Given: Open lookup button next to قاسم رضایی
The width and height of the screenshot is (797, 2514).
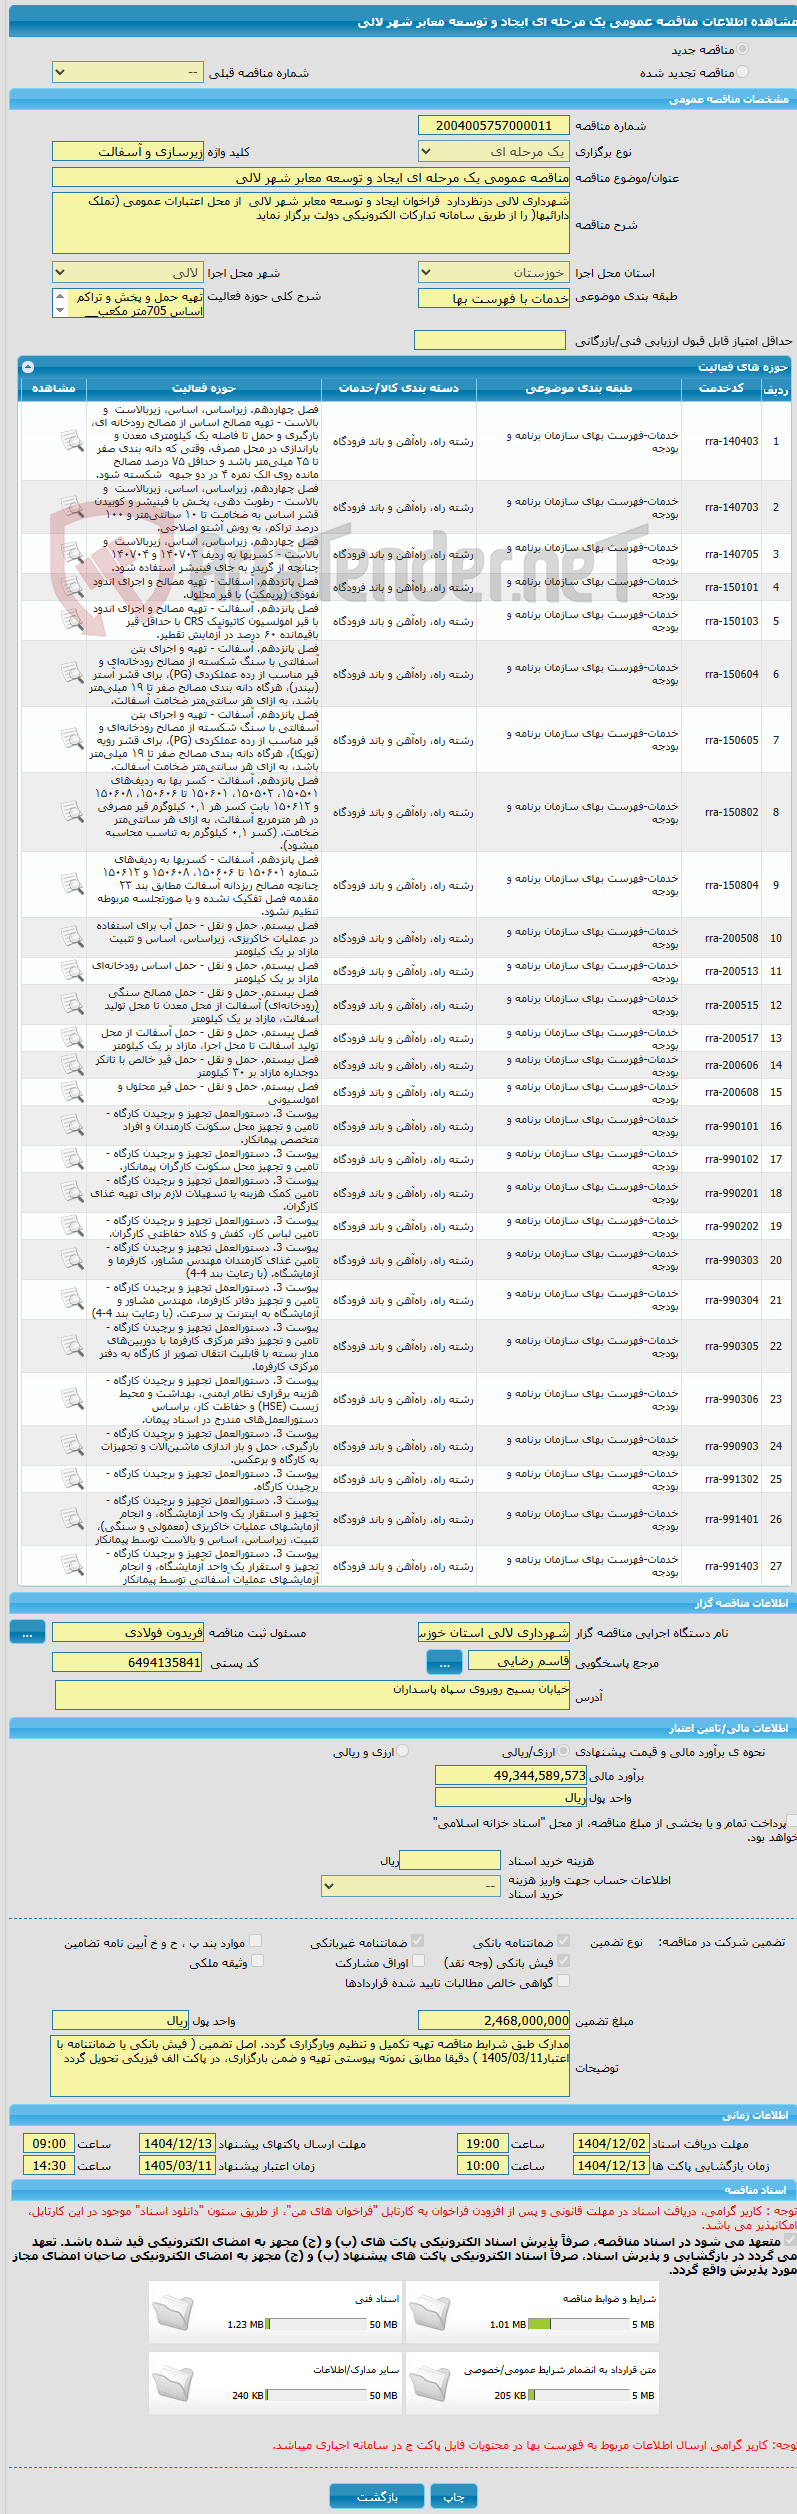Looking at the screenshot, I should click(x=444, y=1662).
